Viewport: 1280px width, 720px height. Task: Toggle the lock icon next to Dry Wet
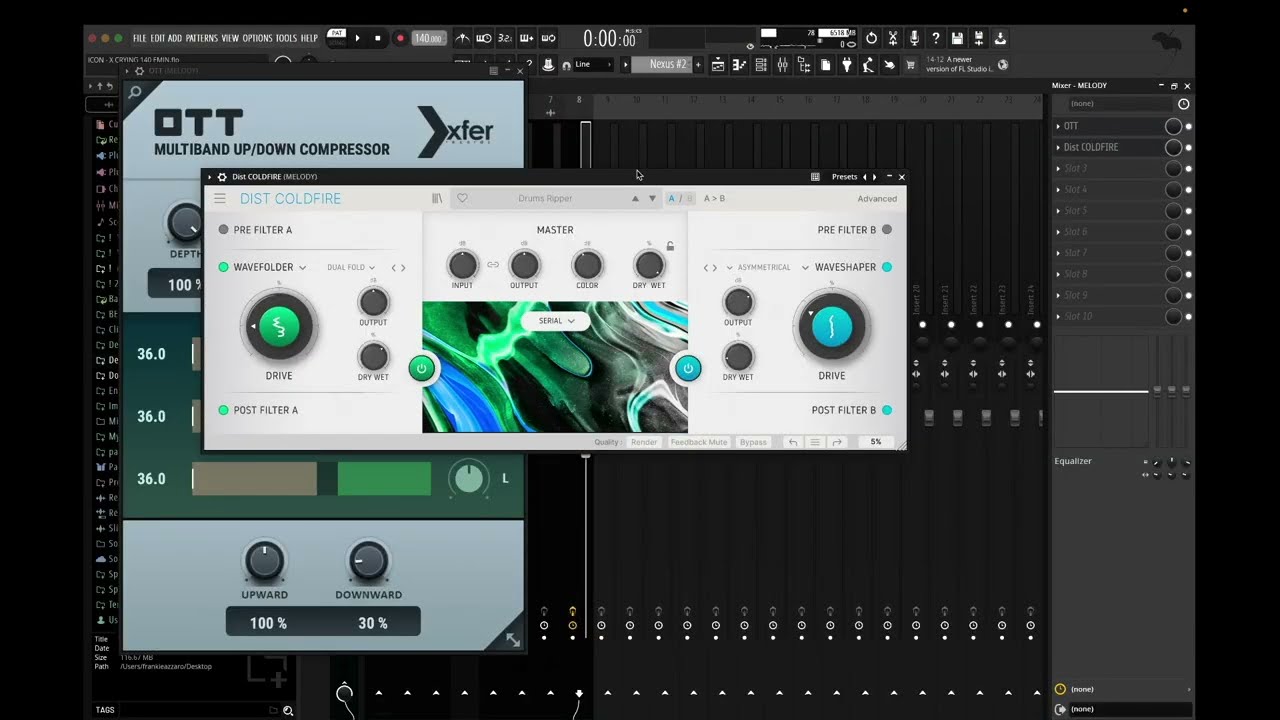(670, 246)
